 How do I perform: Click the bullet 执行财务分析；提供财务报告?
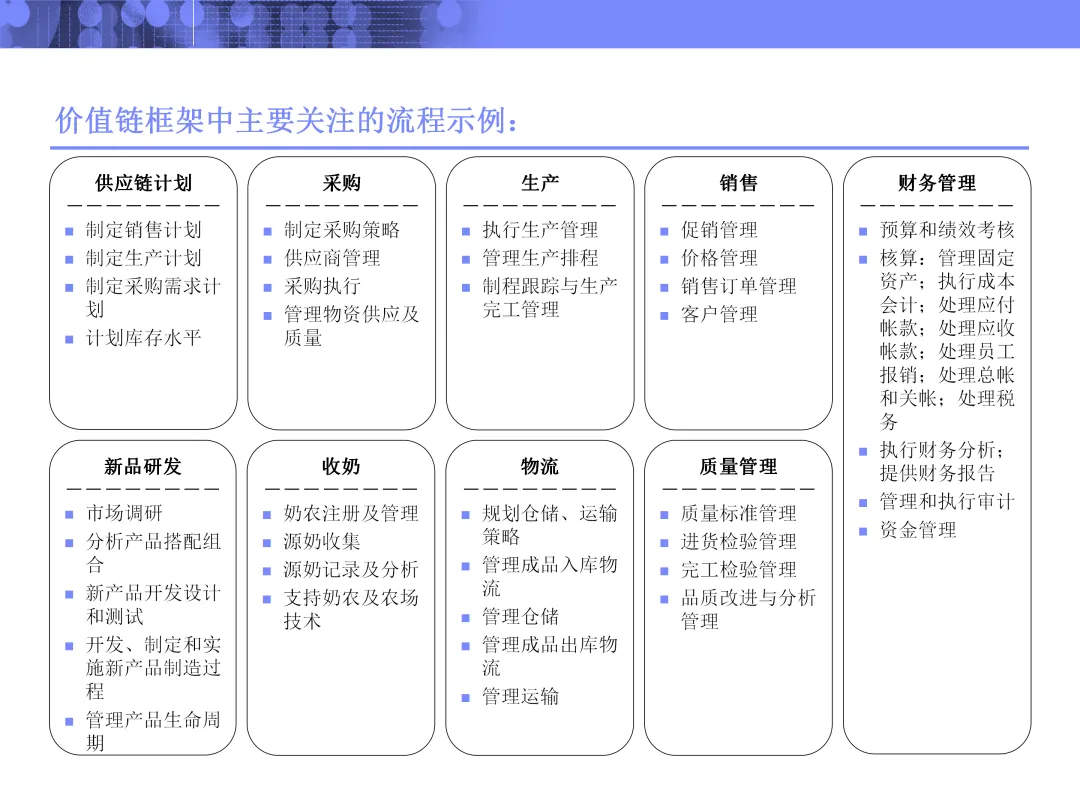pyautogui.click(x=942, y=461)
